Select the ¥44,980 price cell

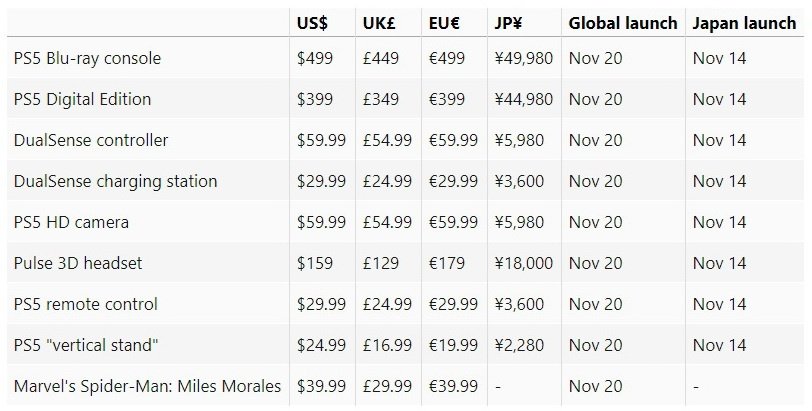(x=523, y=100)
